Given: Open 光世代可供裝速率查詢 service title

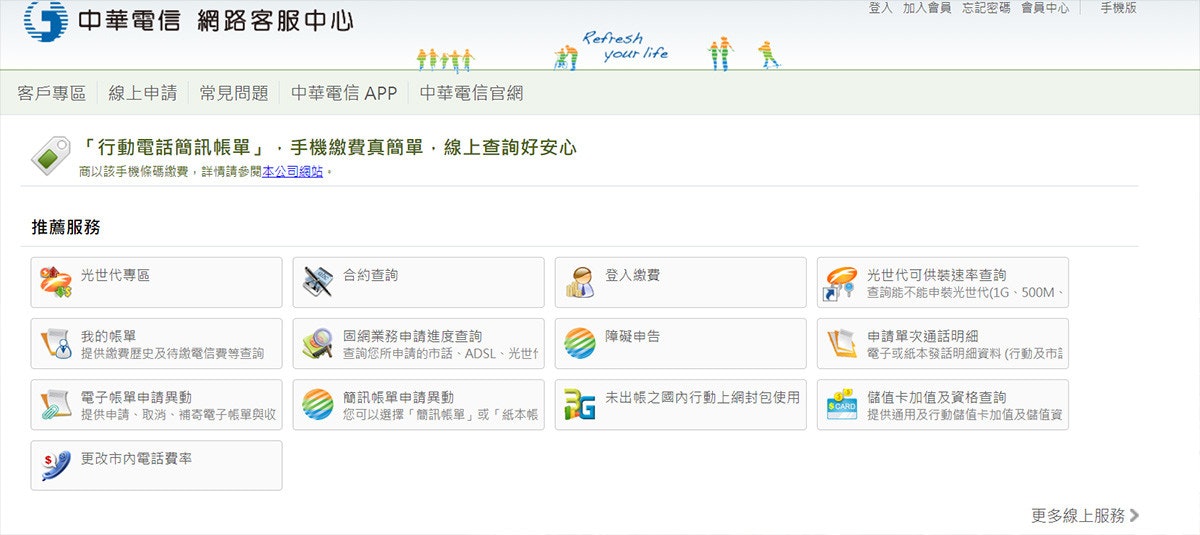Looking at the screenshot, I should pyautogui.click(x=936, y=275).
